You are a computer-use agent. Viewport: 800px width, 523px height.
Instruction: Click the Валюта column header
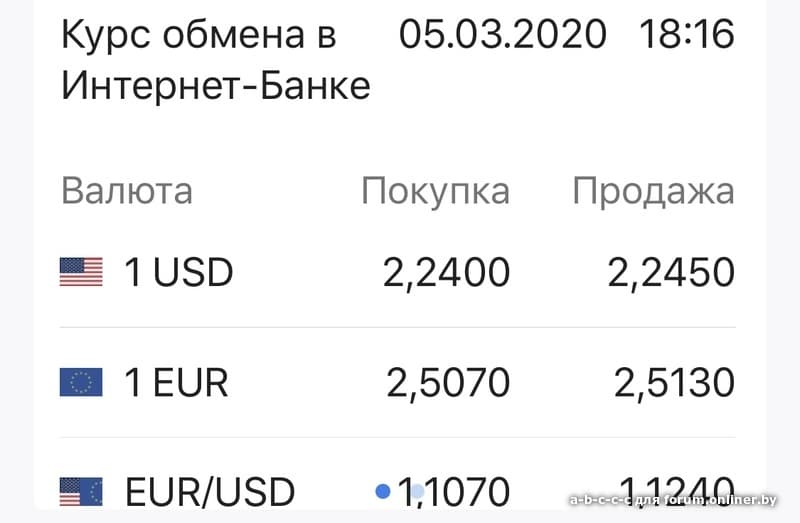pos(127,190)
